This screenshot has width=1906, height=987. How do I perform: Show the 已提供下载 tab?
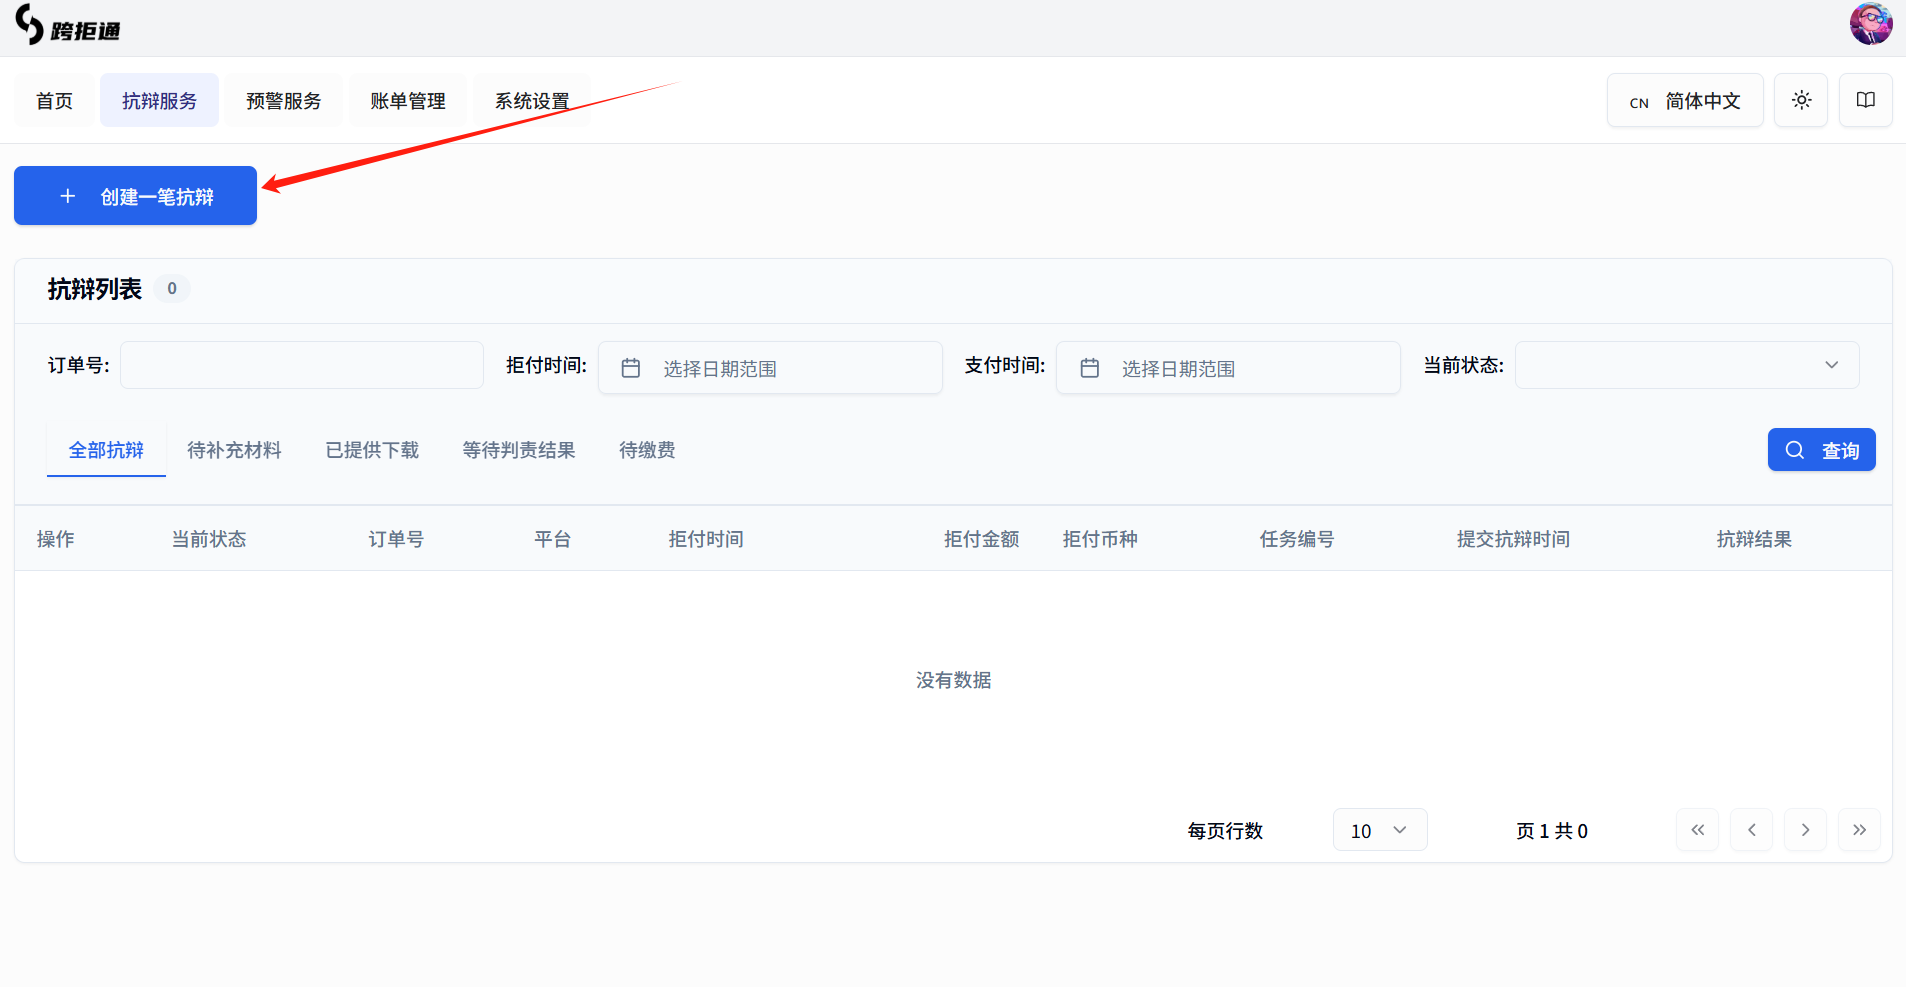(372, 450)
